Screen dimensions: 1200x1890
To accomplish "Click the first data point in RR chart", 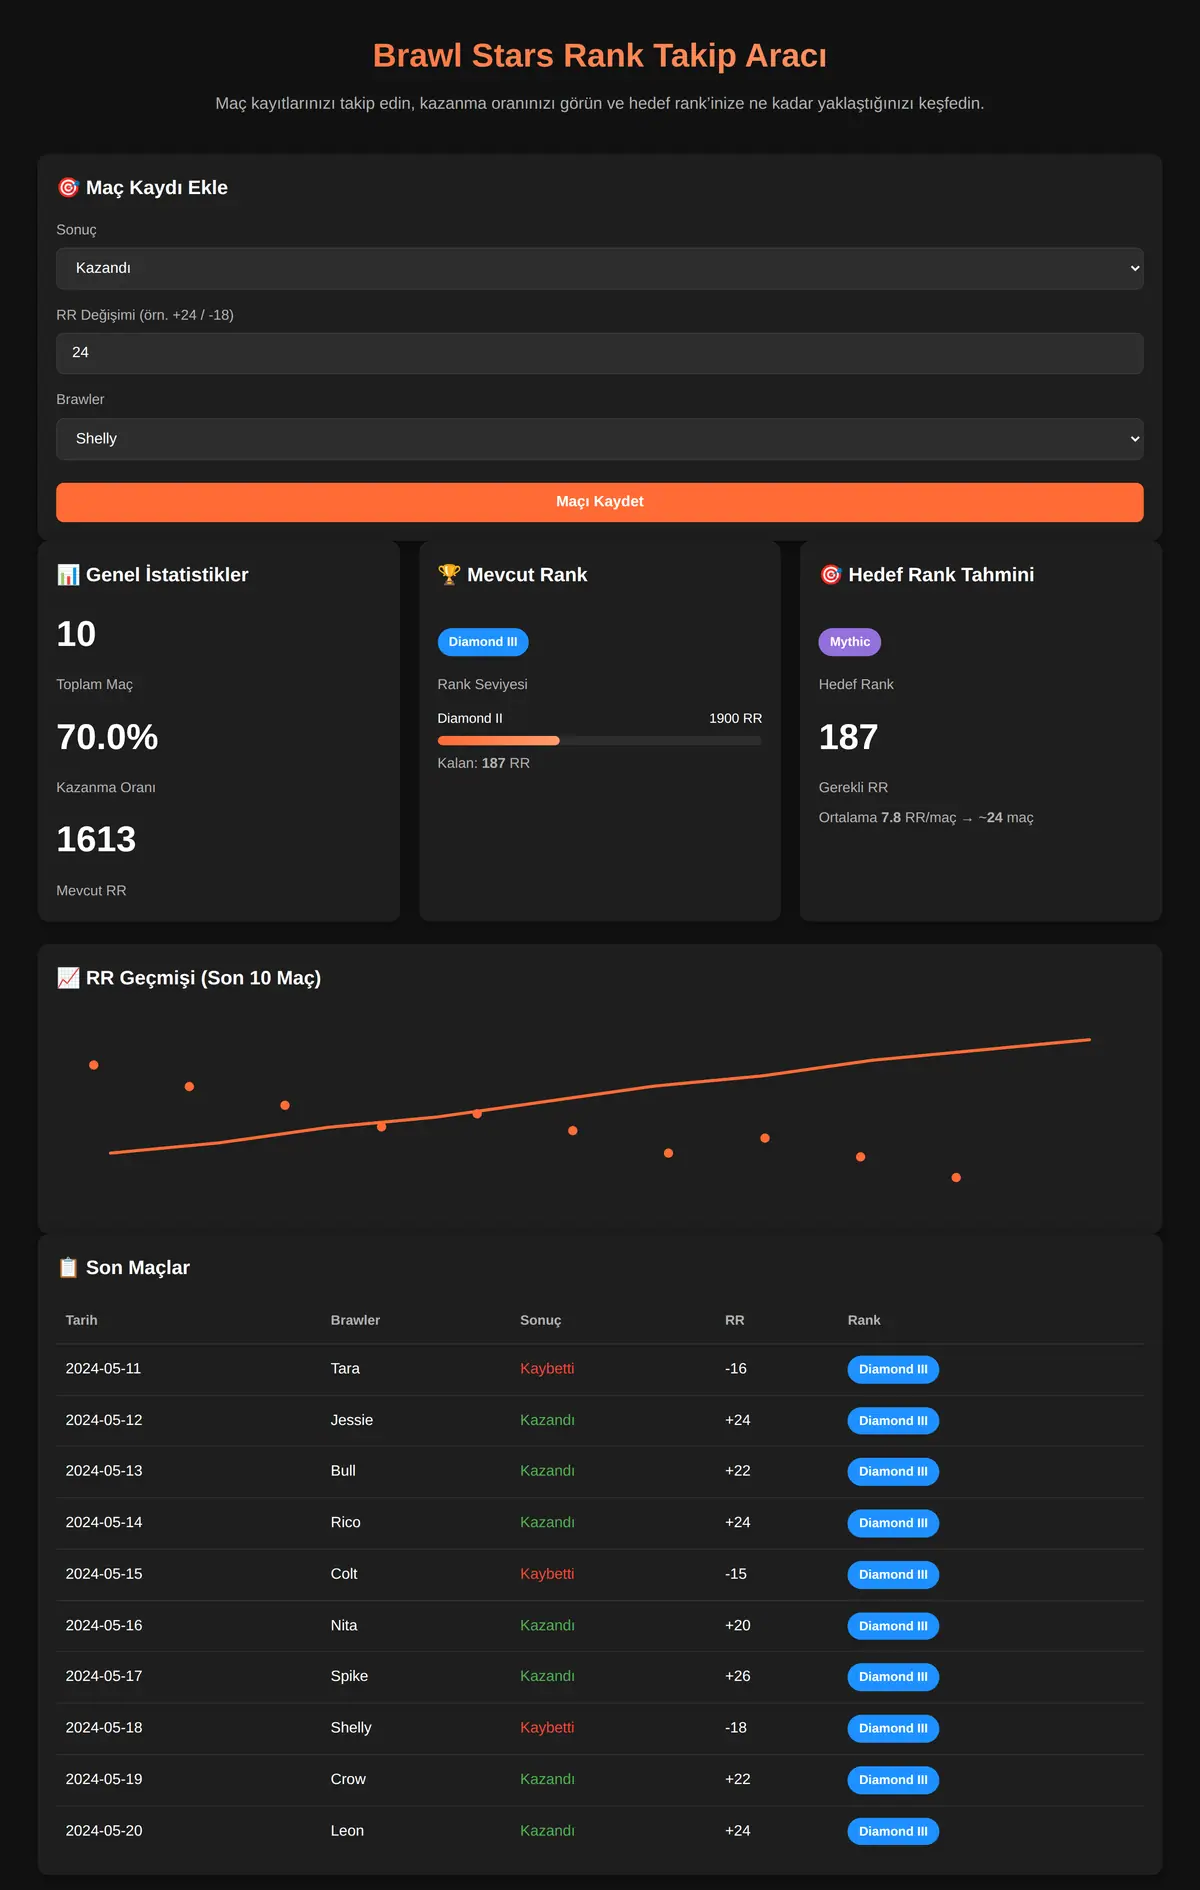I will point(94,1065).
